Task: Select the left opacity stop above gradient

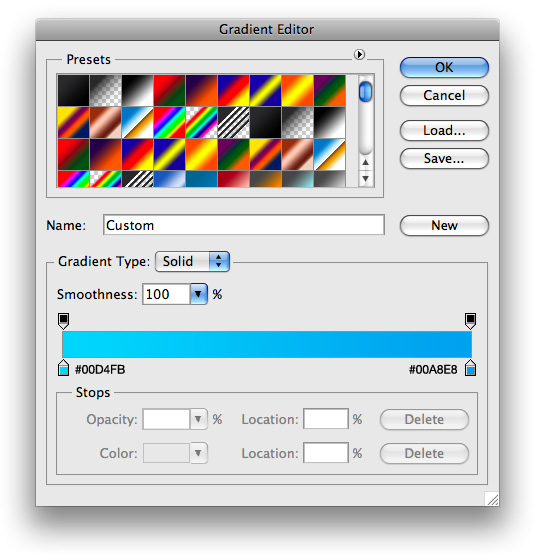Action: click(x=64, y=321)
